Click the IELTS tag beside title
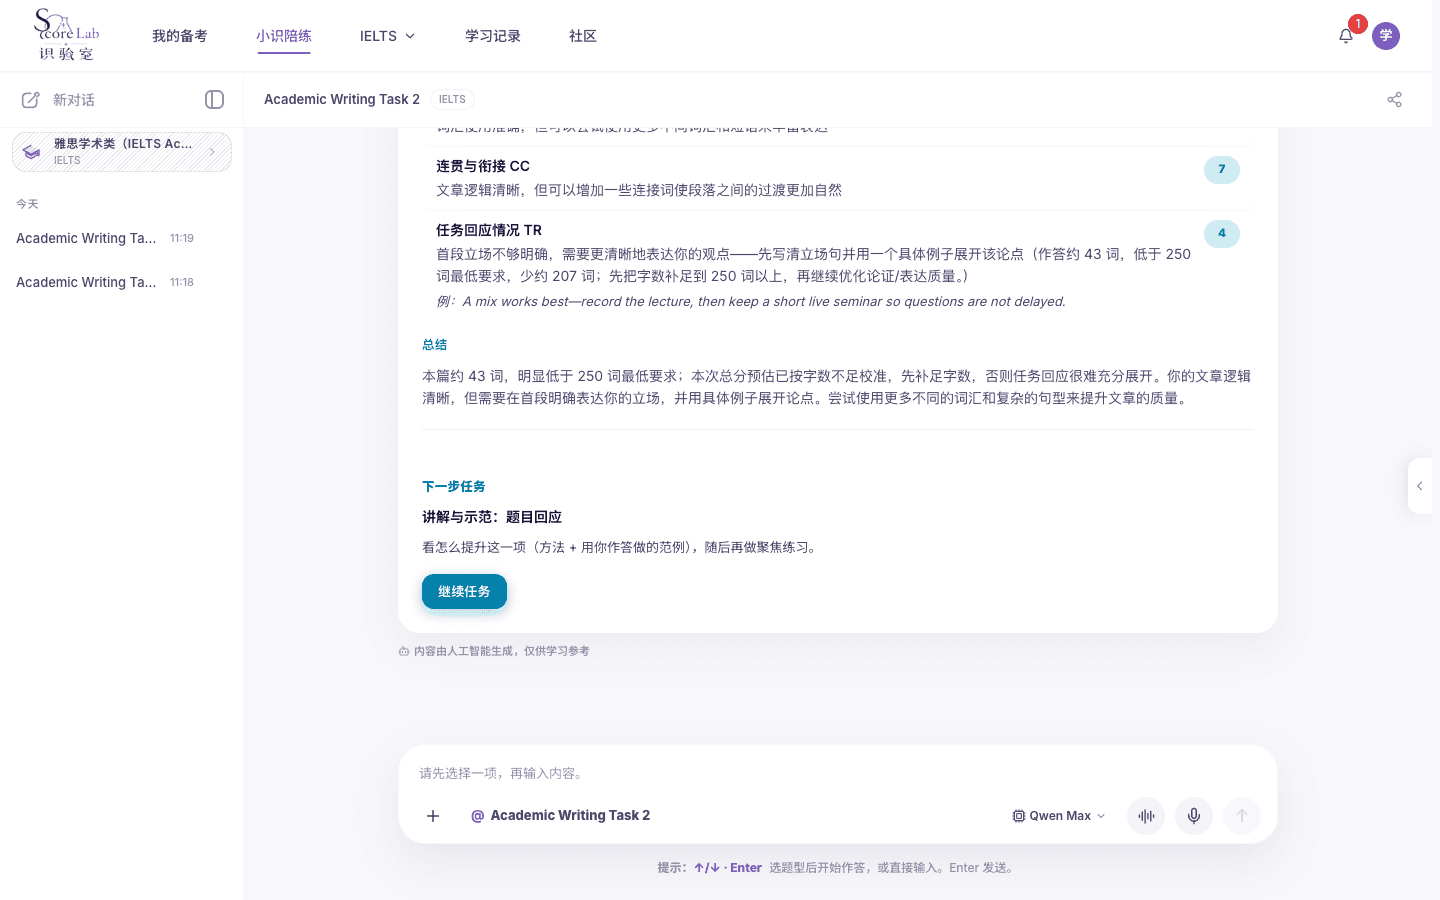The width and height of the screenshot is (1440, 900). [452, 99]
